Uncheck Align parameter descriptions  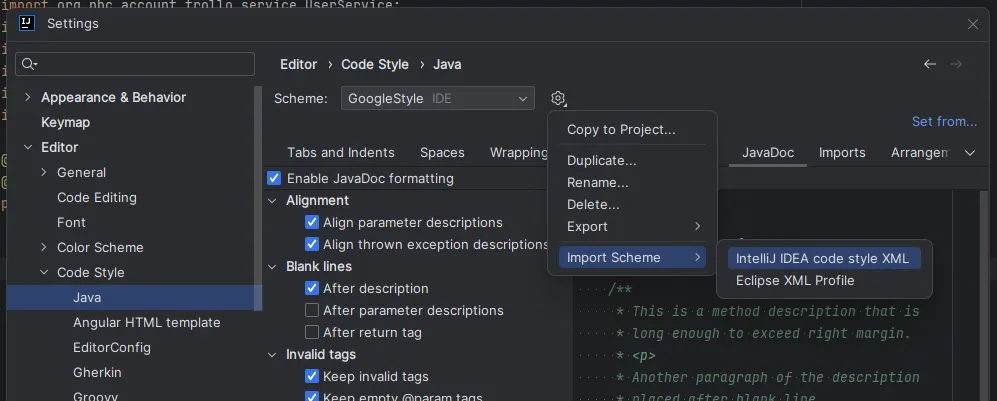tap(312, 222)
